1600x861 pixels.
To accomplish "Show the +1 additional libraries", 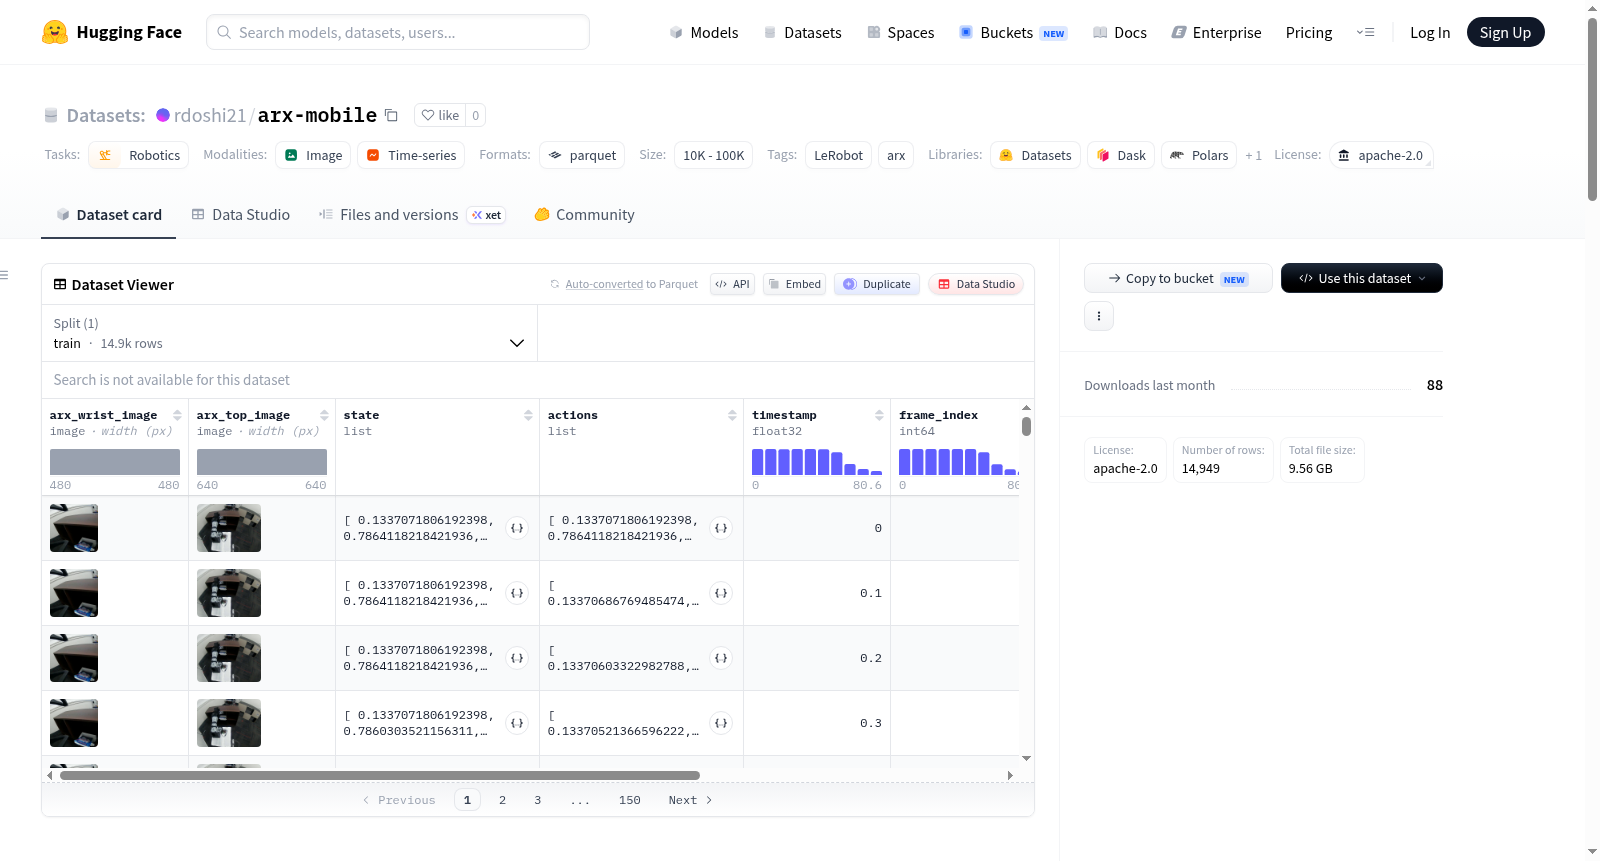I will pos(1254,155).
